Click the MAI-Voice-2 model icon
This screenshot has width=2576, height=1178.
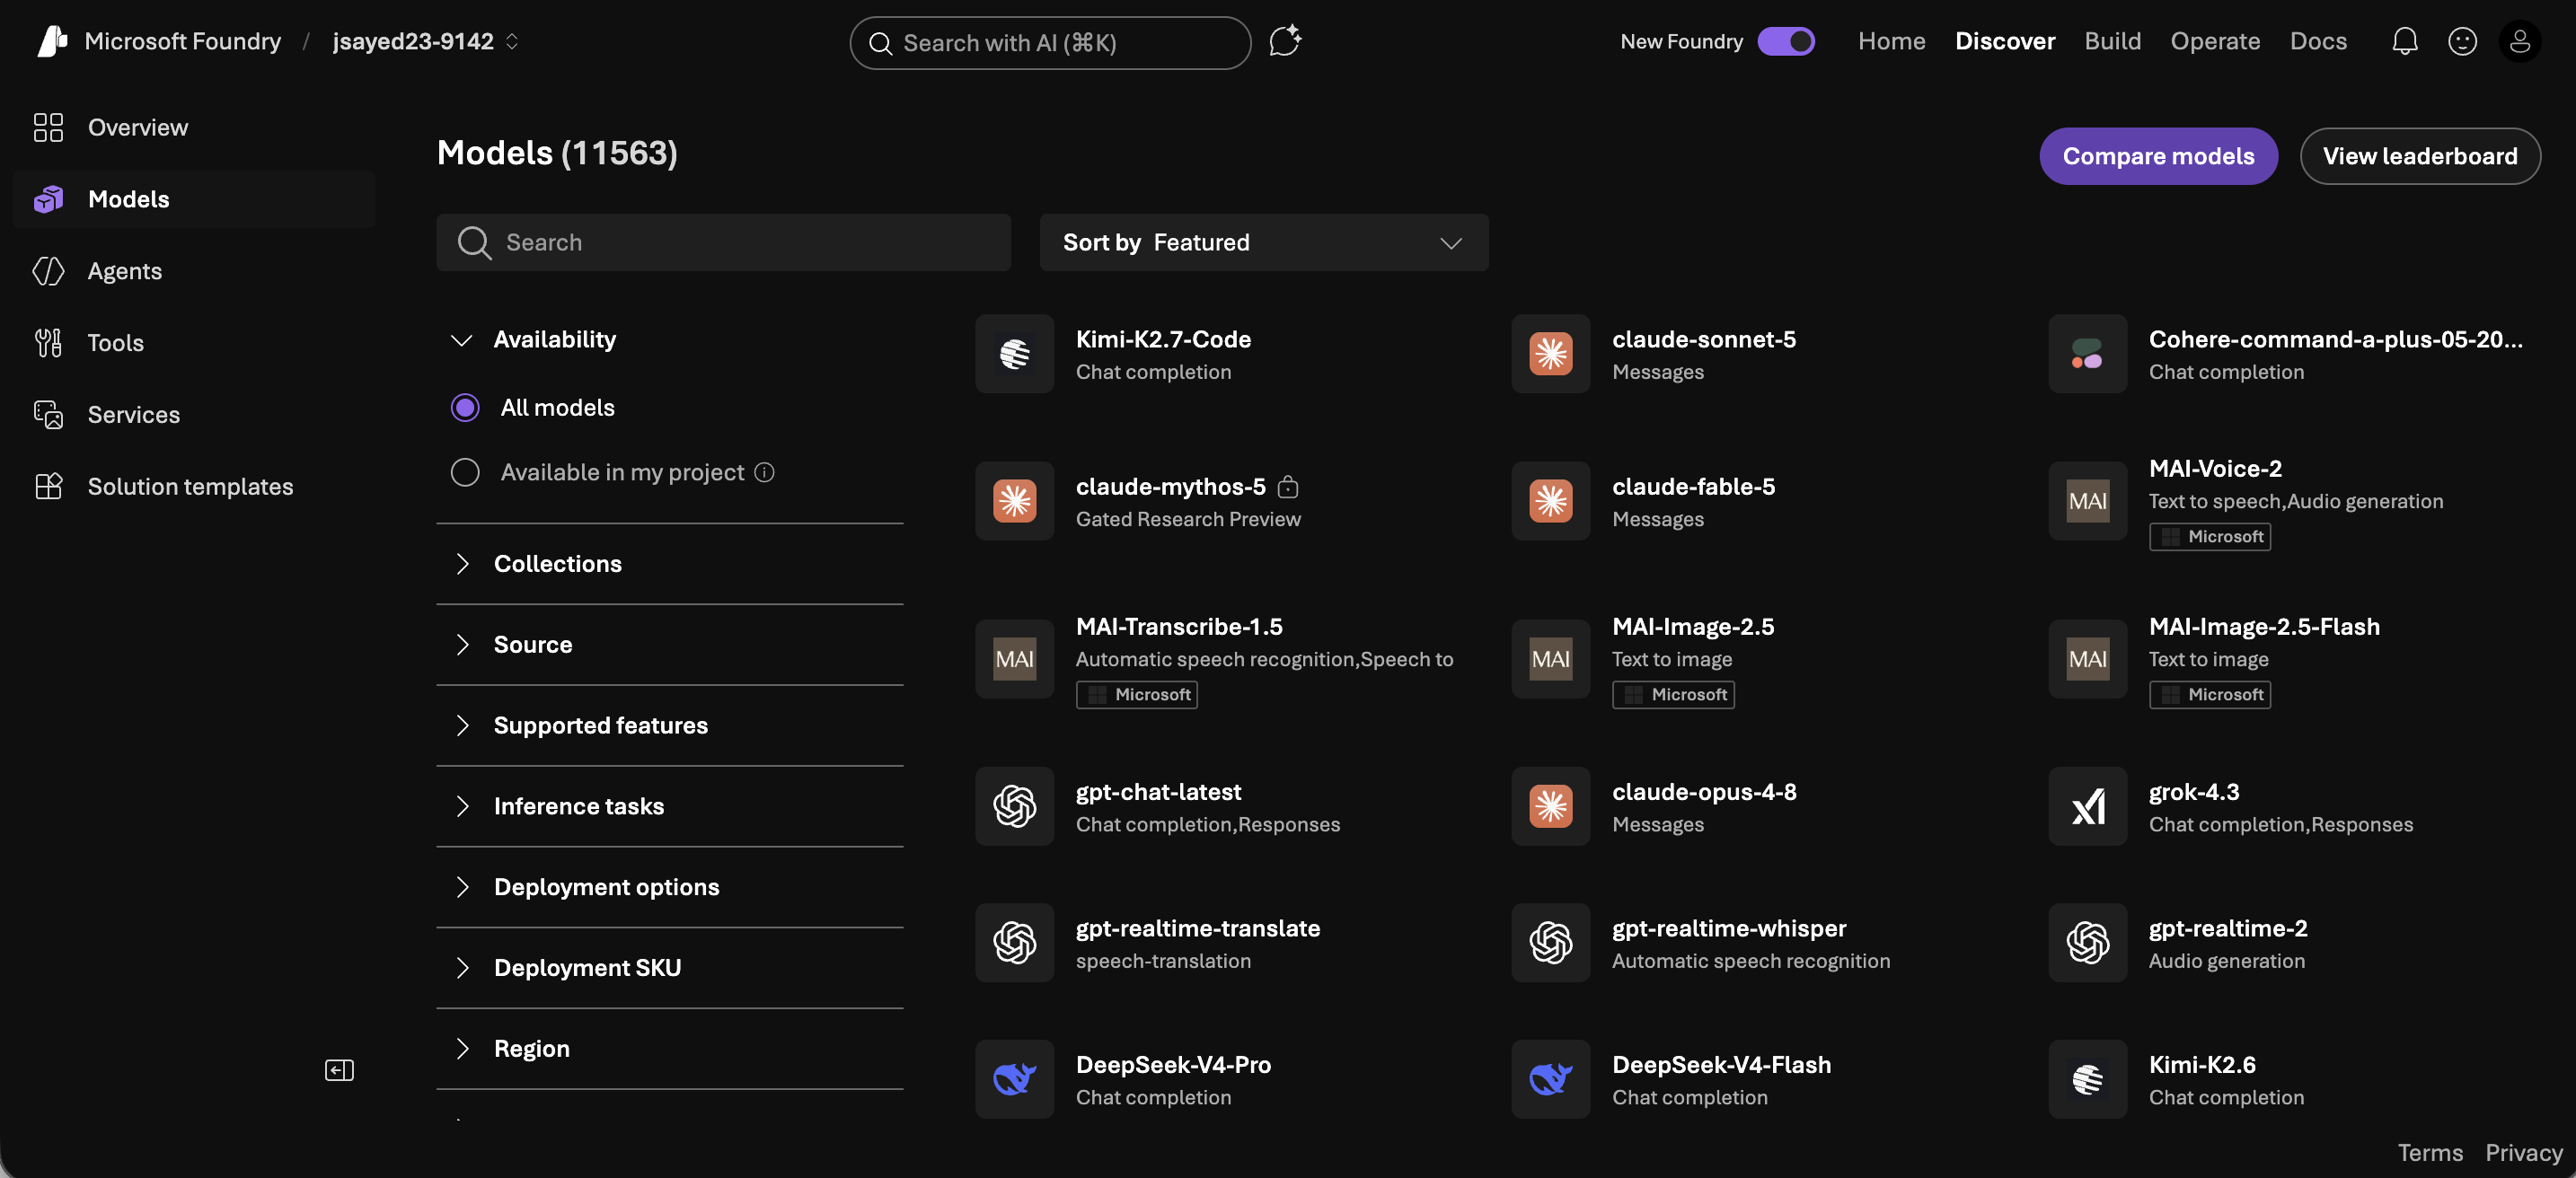point(2087,501)
